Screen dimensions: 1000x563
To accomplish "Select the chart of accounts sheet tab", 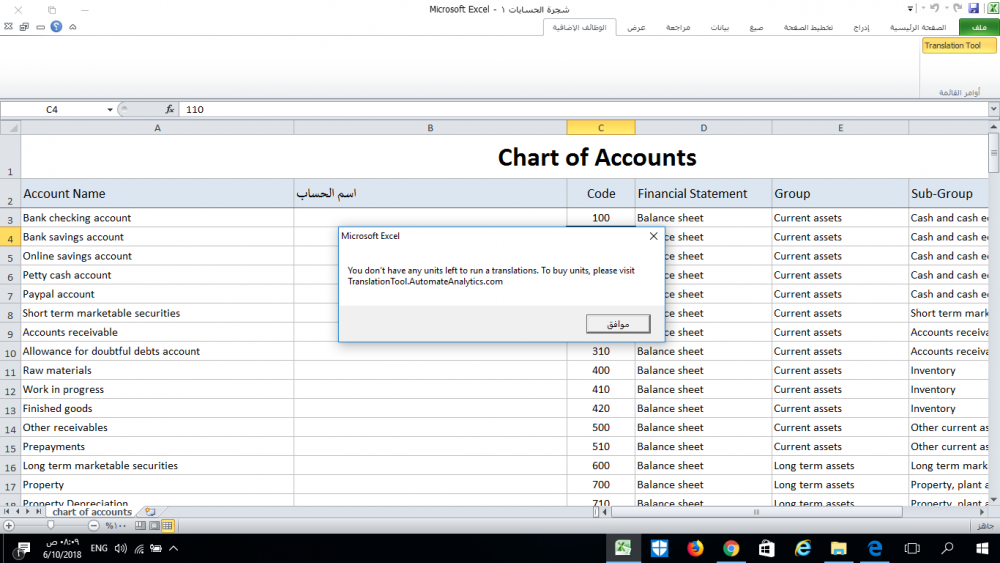I will pos(92,511).
